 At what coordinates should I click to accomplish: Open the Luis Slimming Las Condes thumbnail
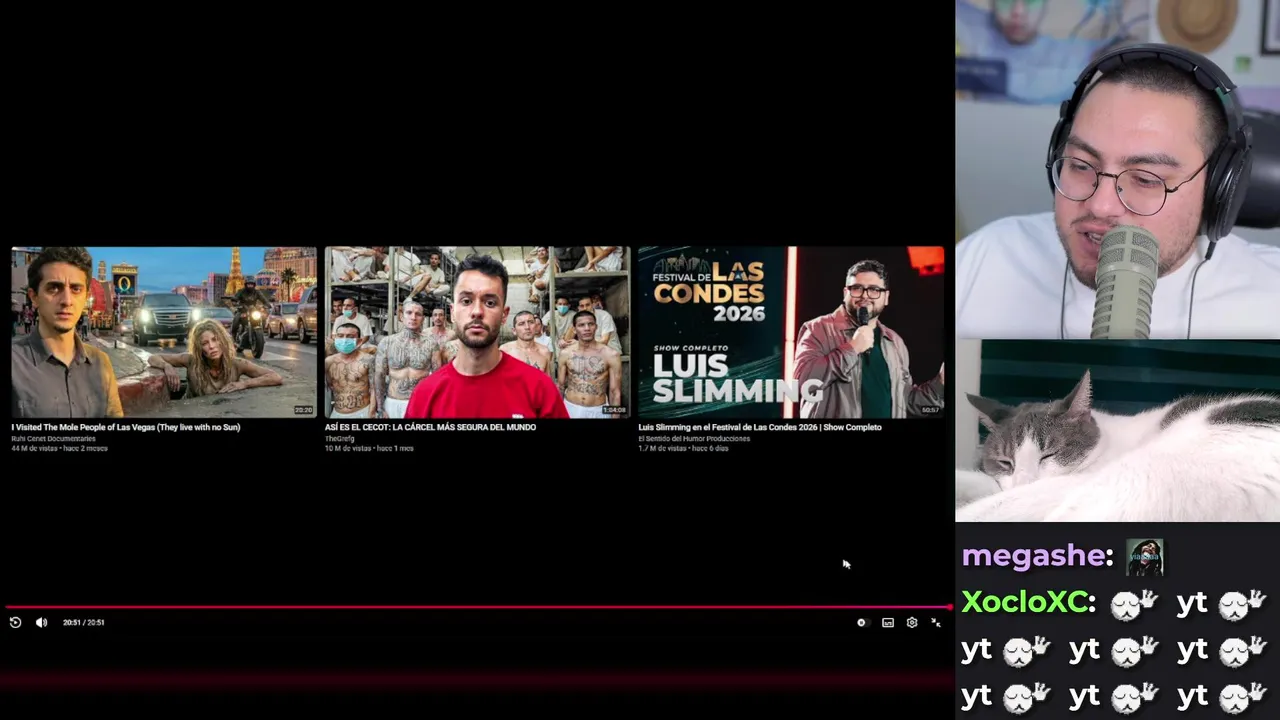(x=791, y=332)
